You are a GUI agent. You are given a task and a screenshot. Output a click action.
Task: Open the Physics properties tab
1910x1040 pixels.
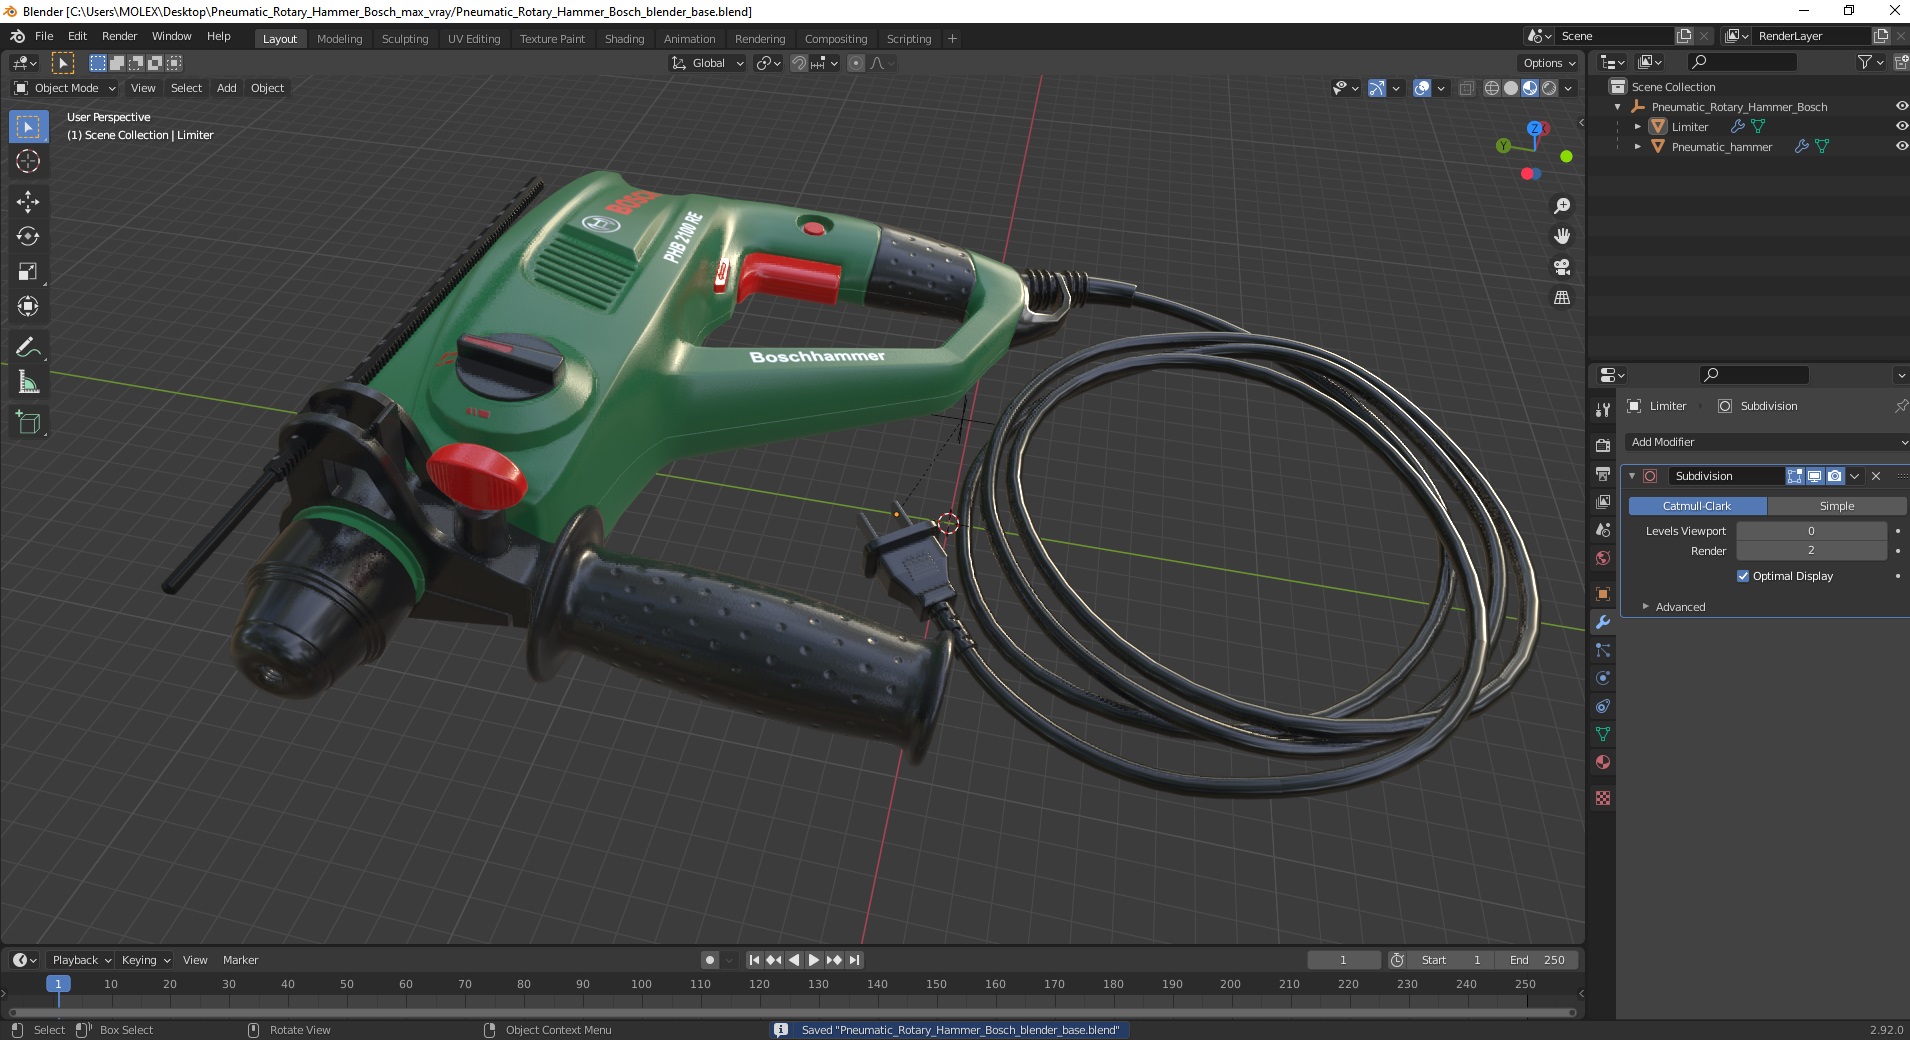click(x=1603, y=678)
